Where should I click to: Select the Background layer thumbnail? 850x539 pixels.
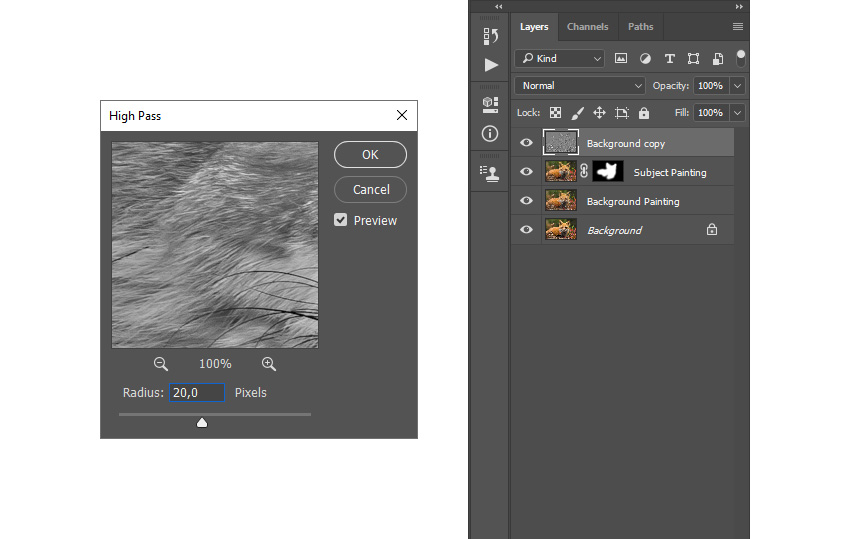click(561, 229)
